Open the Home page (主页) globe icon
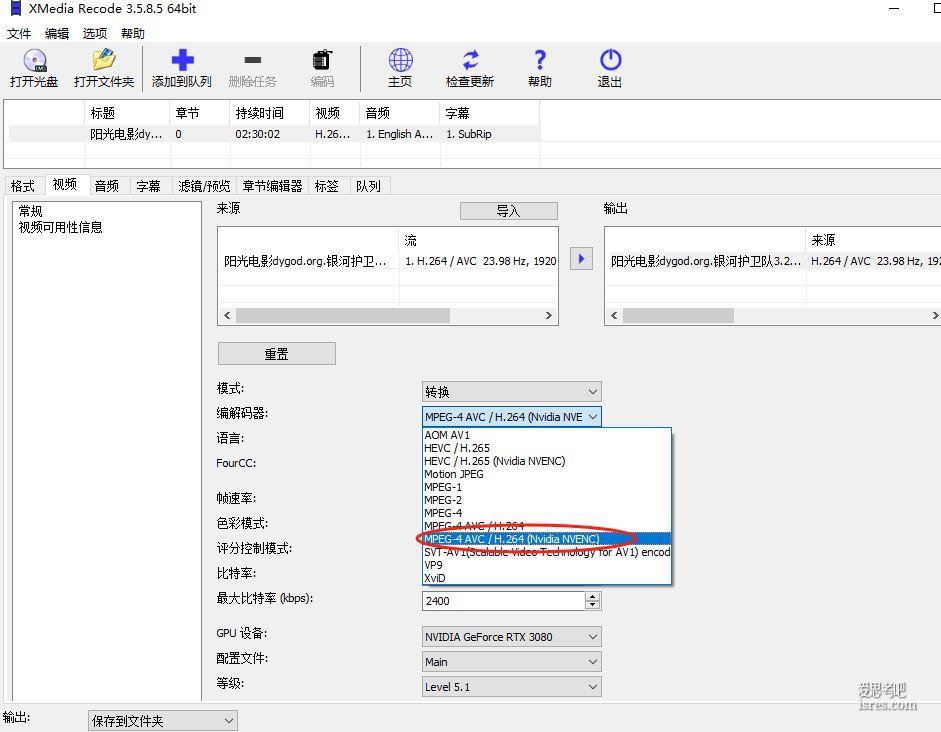Viewport: 941px width, 732px height. click(400, 60)
